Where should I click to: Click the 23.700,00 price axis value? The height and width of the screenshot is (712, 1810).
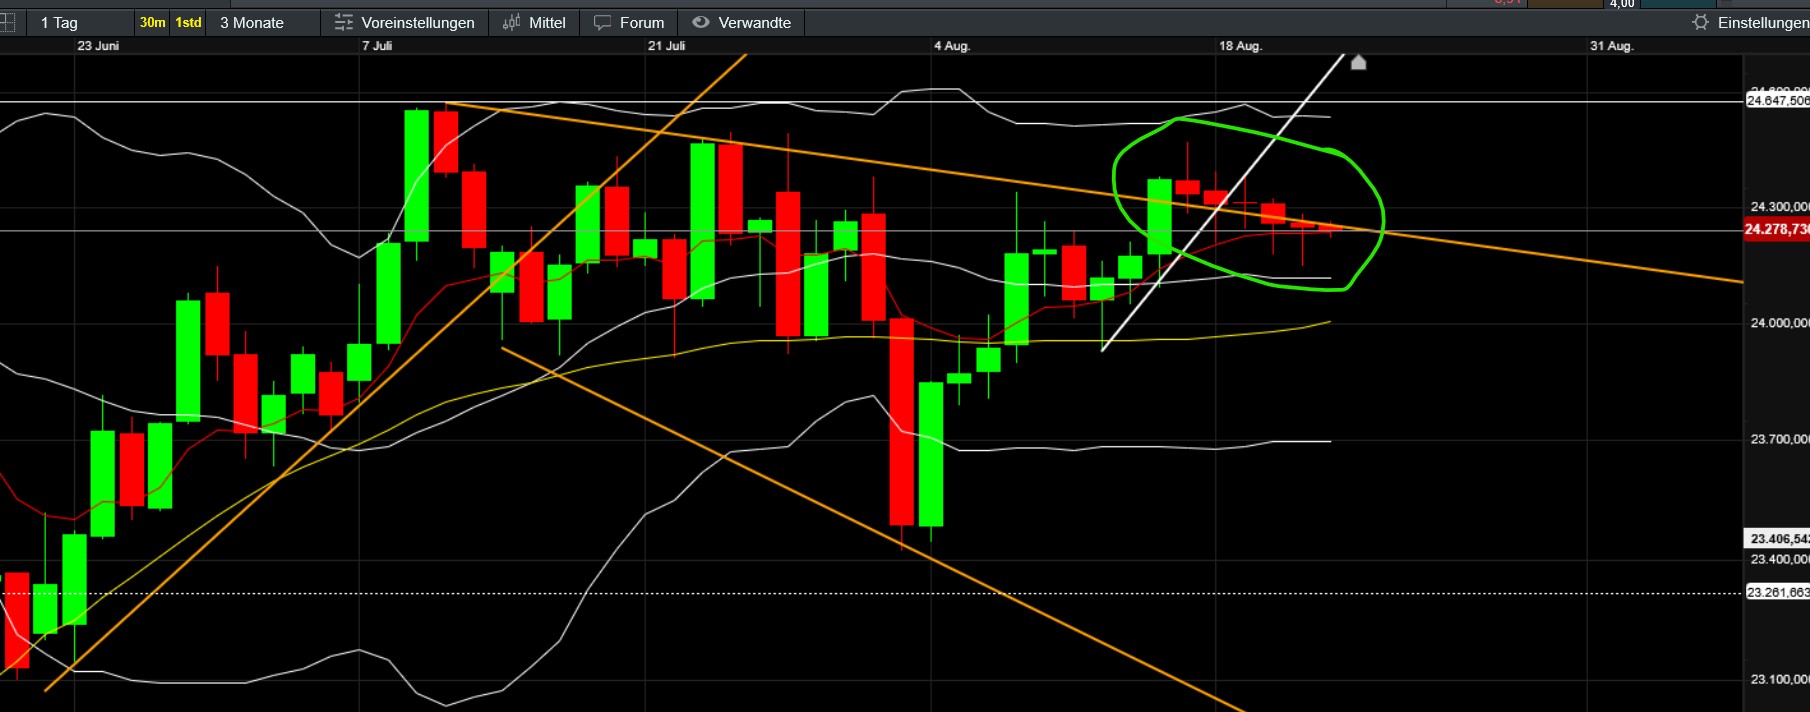1779,439
